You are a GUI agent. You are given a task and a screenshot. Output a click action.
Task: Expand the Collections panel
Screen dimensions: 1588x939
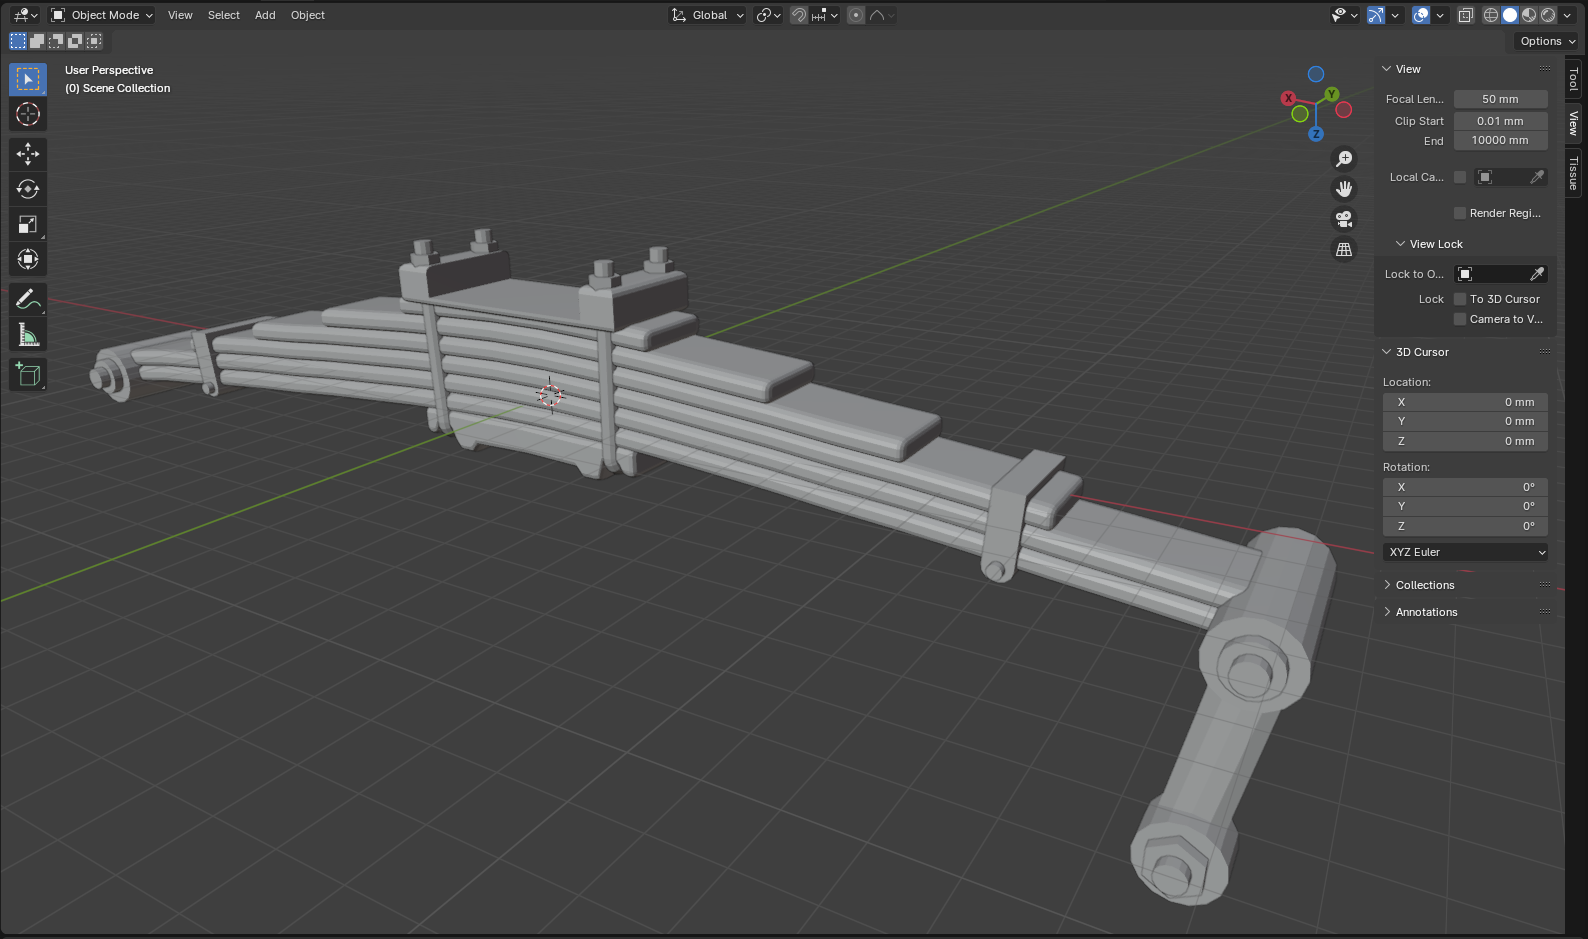(1424, 585)
